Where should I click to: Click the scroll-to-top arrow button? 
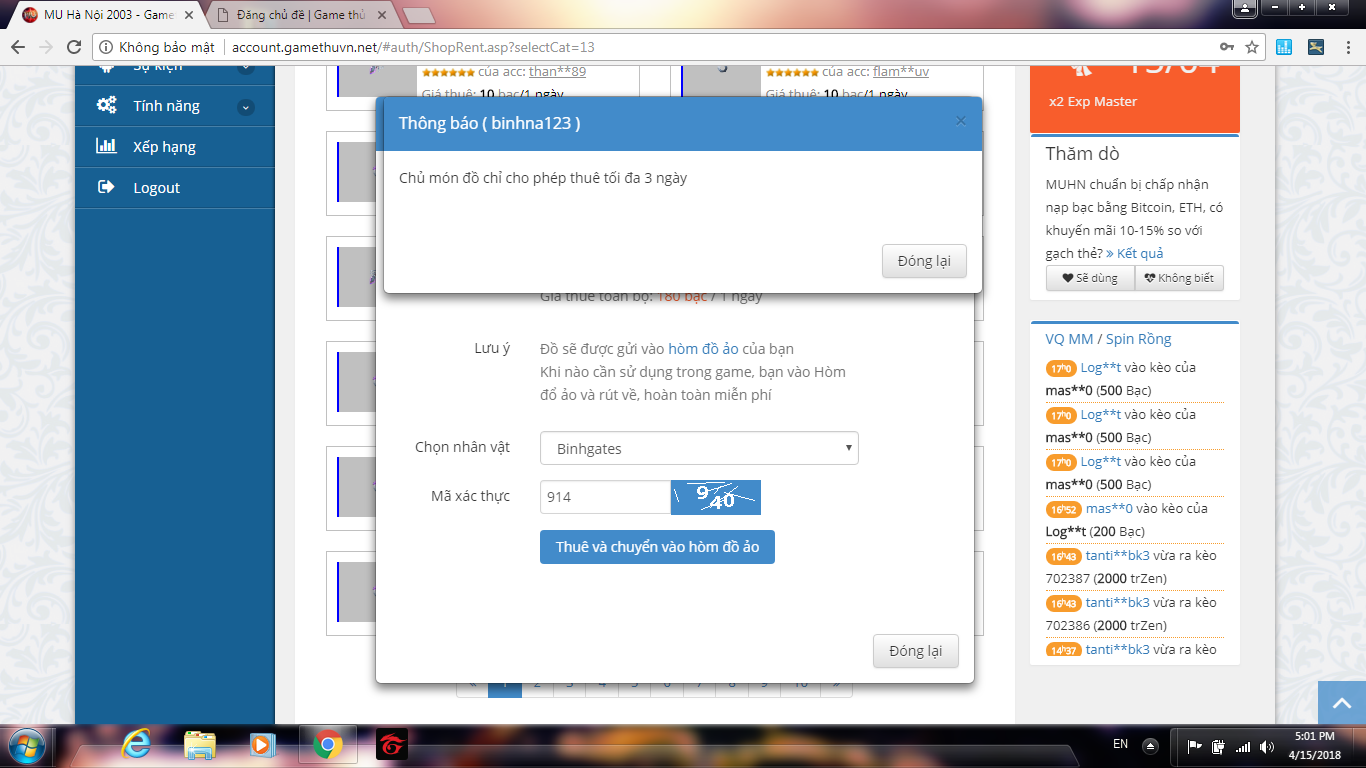1341,702
